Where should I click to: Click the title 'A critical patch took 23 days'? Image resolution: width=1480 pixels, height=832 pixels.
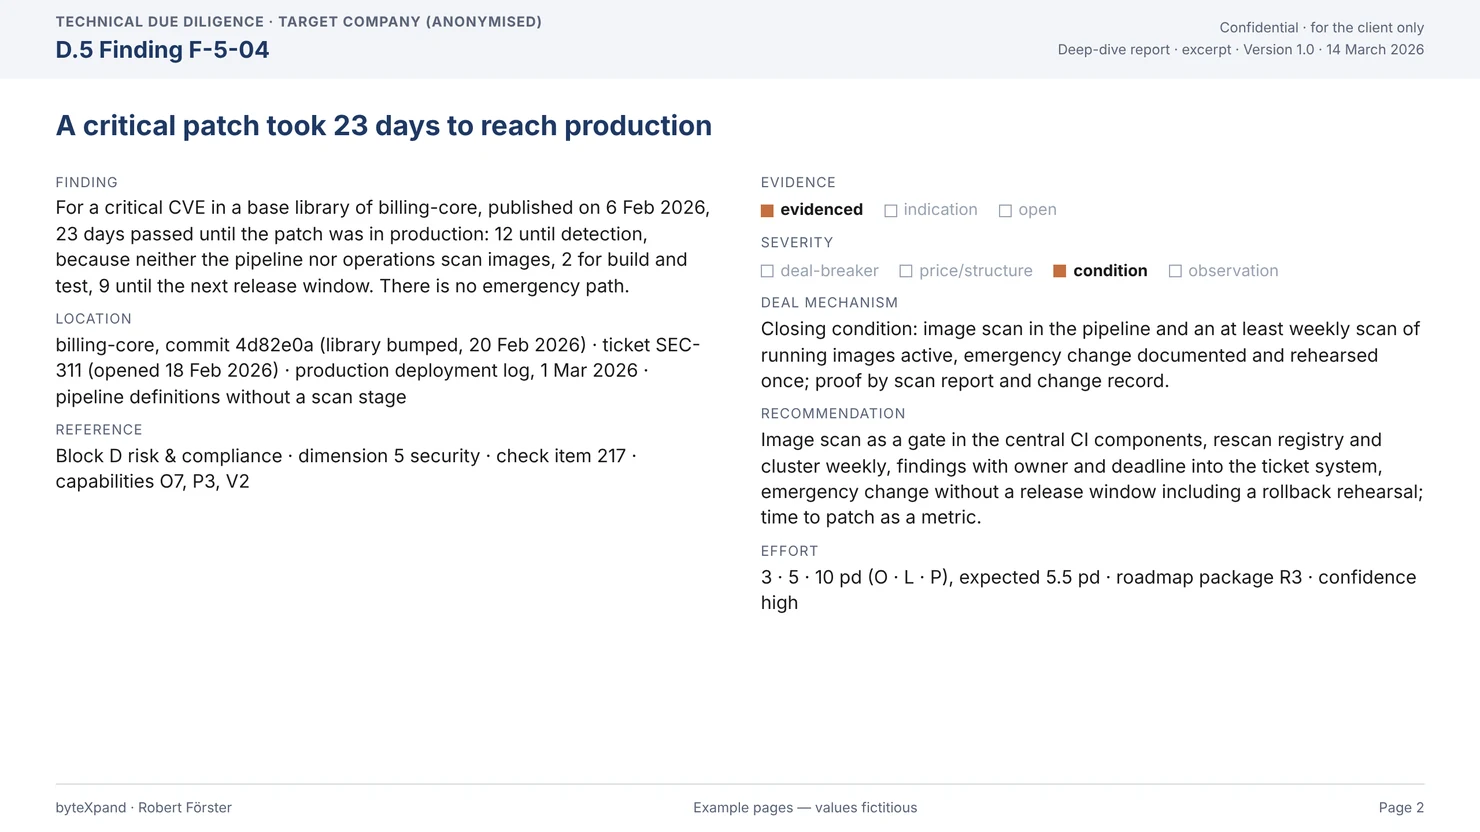pyautogui.click(x=383, y=126)
